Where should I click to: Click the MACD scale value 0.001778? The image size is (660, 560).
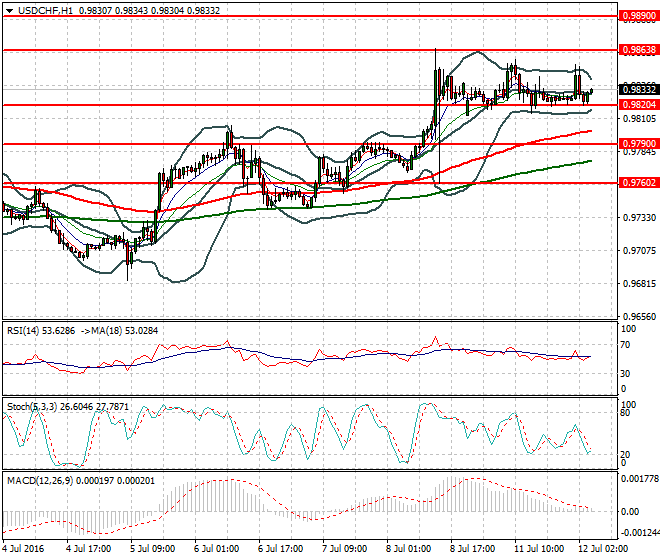(640, 479)
